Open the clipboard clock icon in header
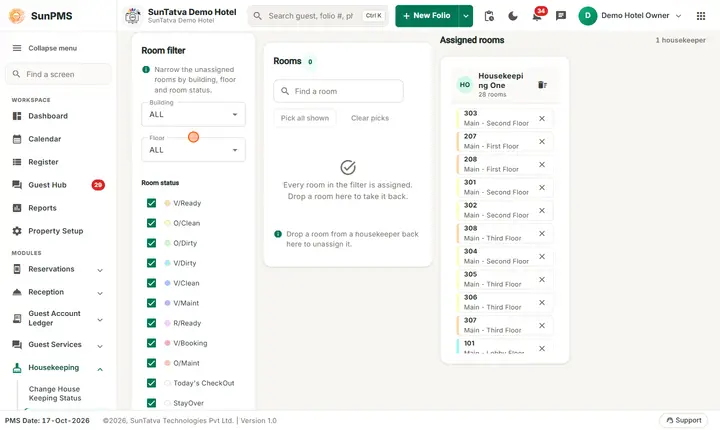The image size is (720, 430). click(x=489, y=16)
